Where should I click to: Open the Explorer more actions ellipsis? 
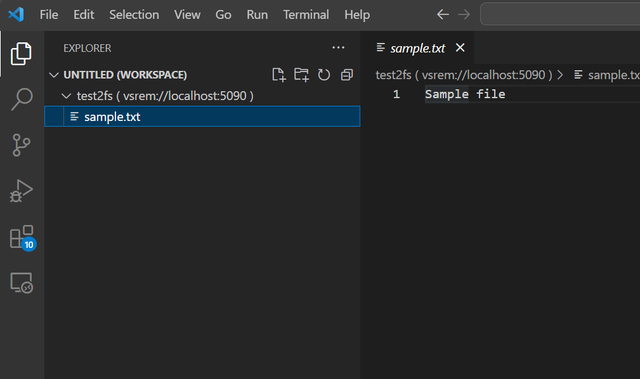[338, 48]
